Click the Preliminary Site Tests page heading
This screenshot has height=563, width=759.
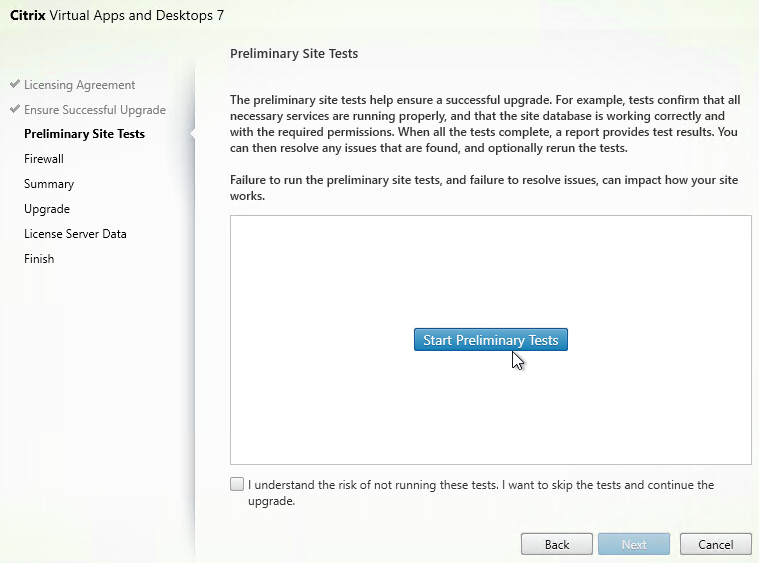294,53
